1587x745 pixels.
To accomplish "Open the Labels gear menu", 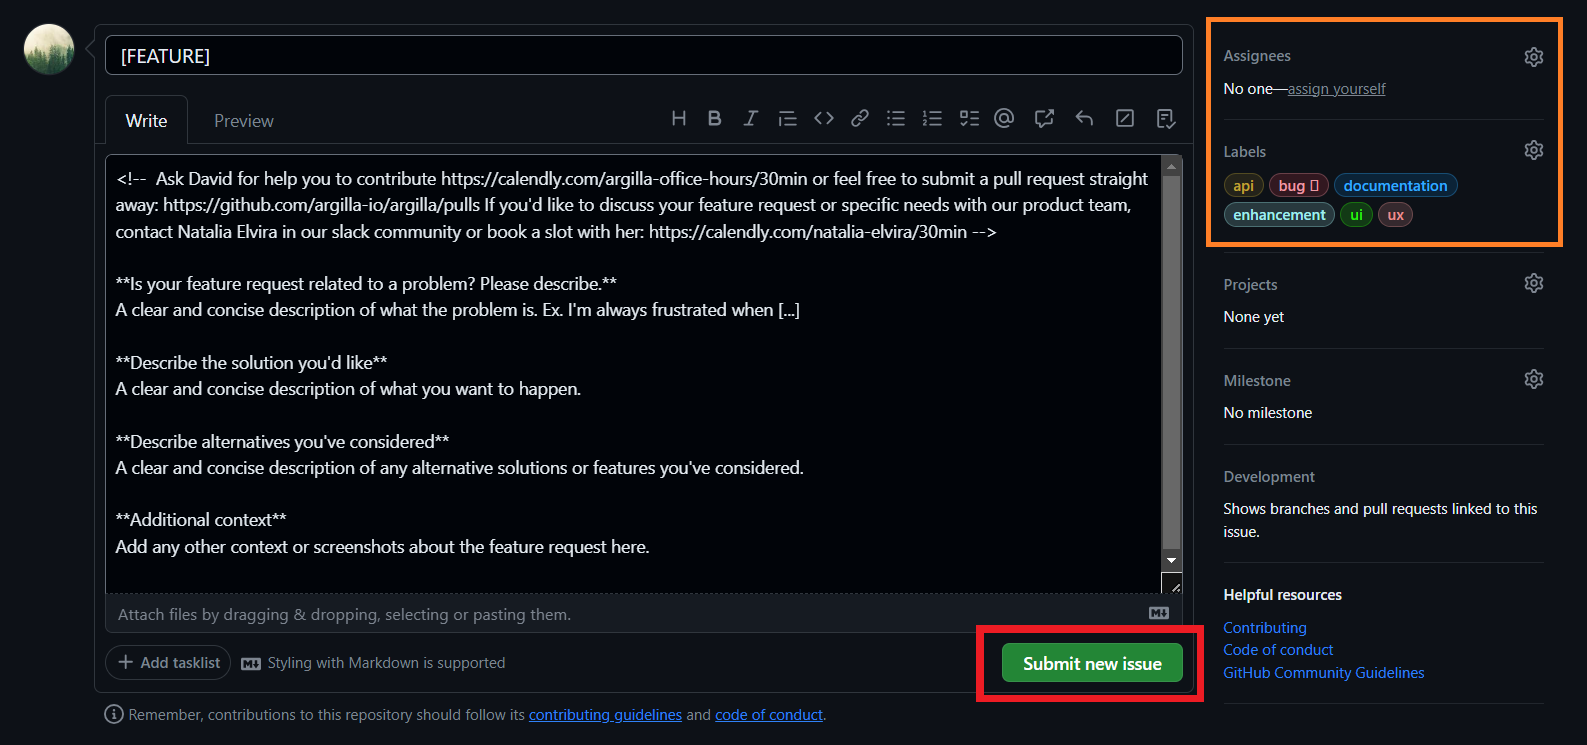I will tap(1533, 151).
